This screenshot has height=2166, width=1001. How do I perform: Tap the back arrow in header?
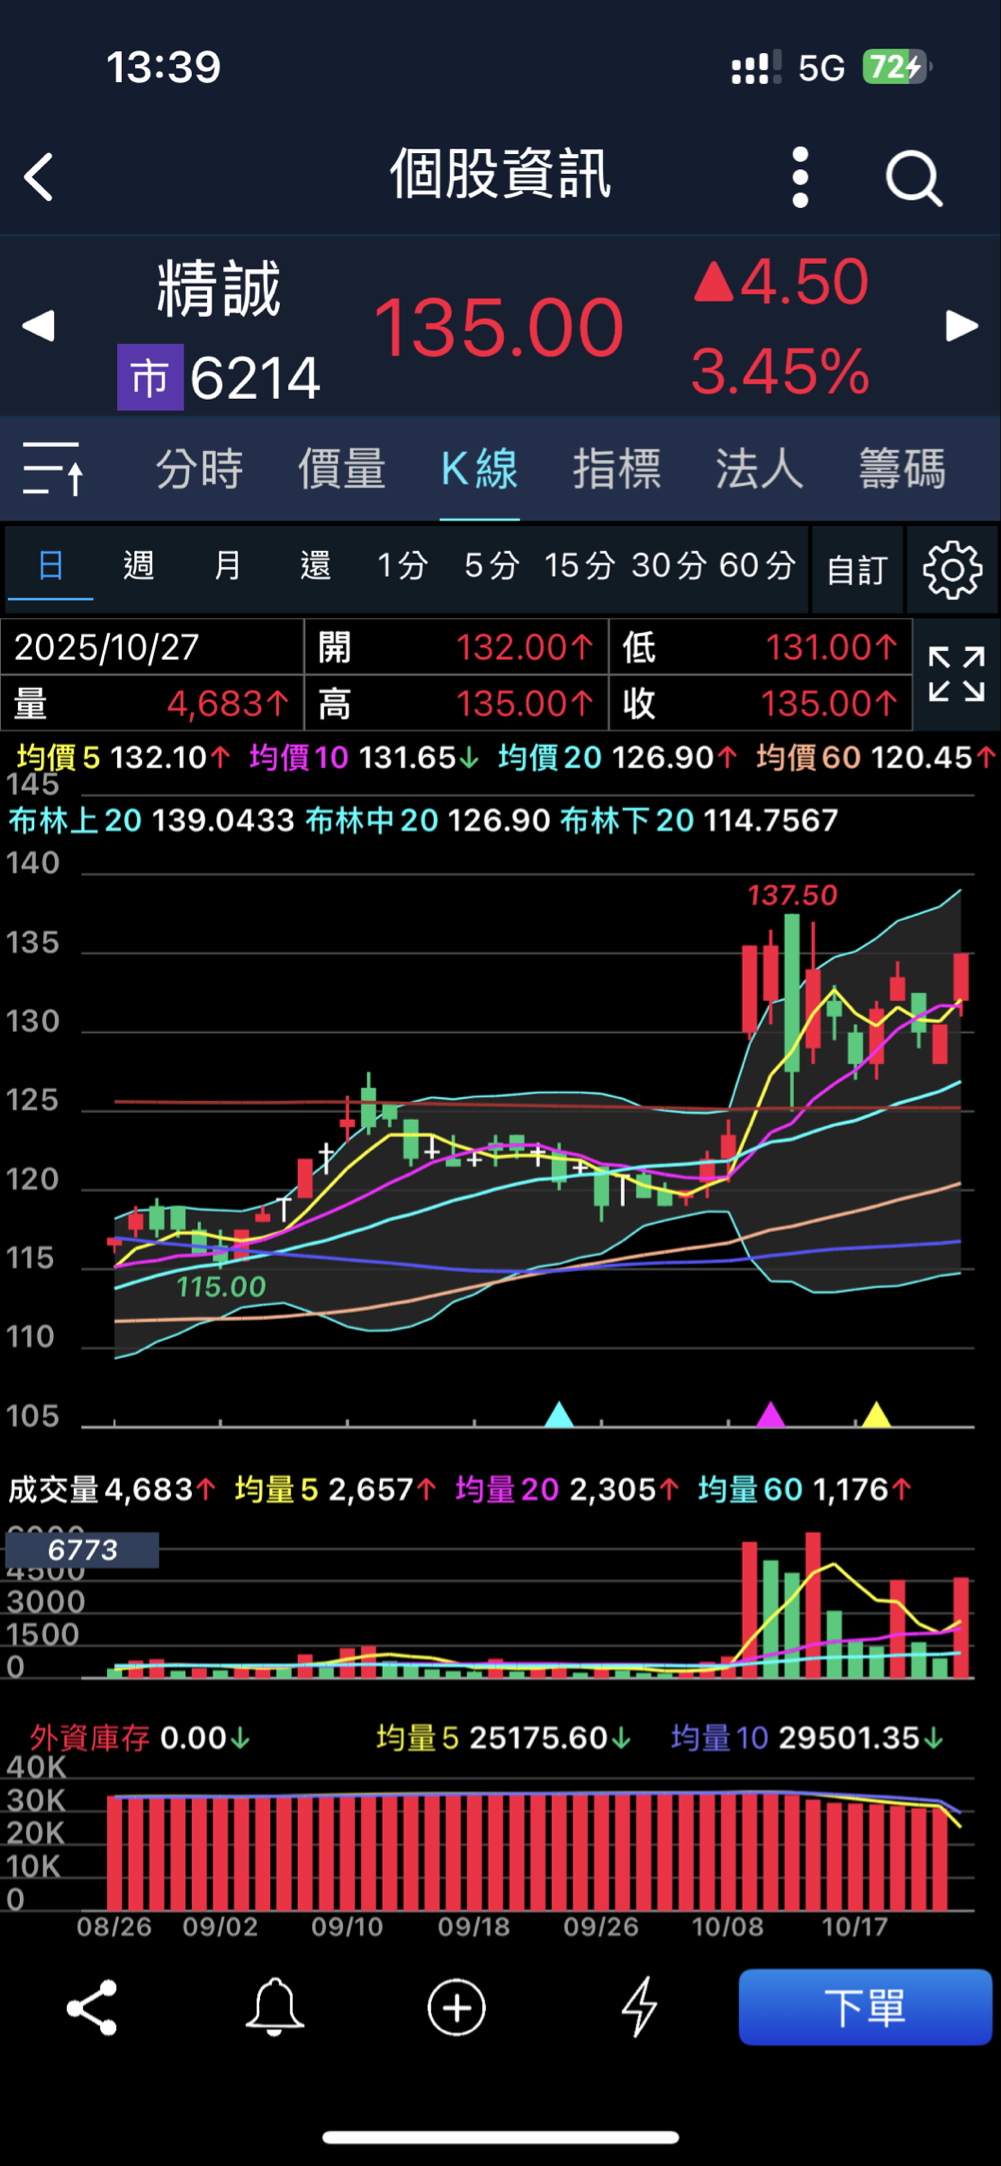click(39, 178)
